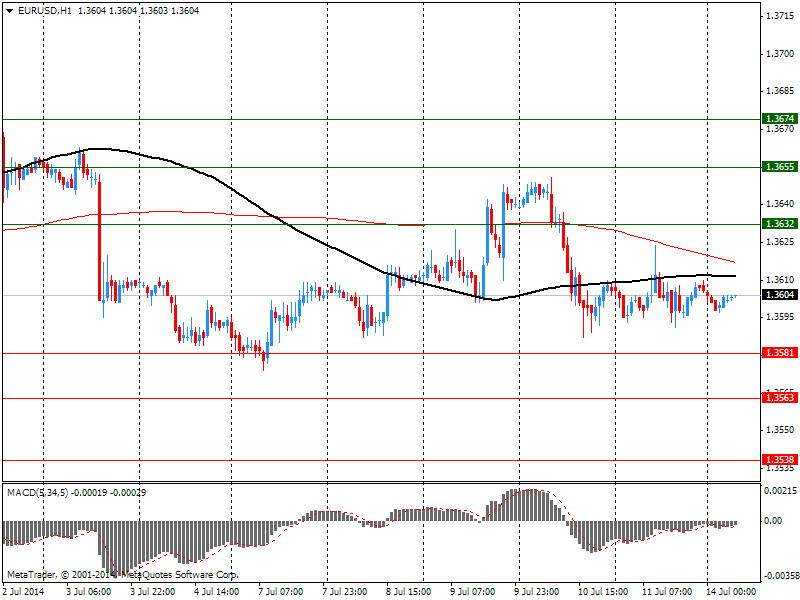Click the 7 Jul 23:00 time axis label
This screenshot has height=600, width=800.
tap(344, 592)
